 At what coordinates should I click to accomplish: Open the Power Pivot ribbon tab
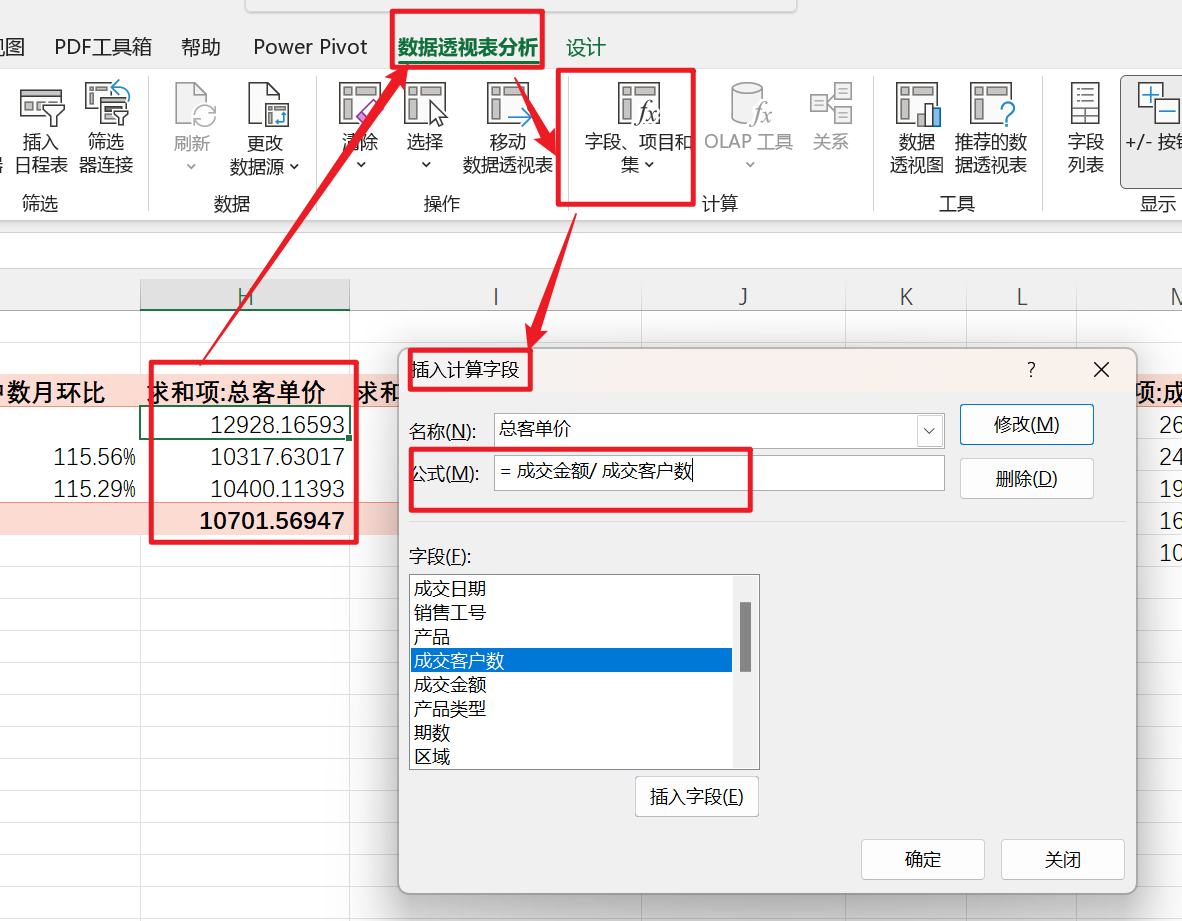(309, 46)
